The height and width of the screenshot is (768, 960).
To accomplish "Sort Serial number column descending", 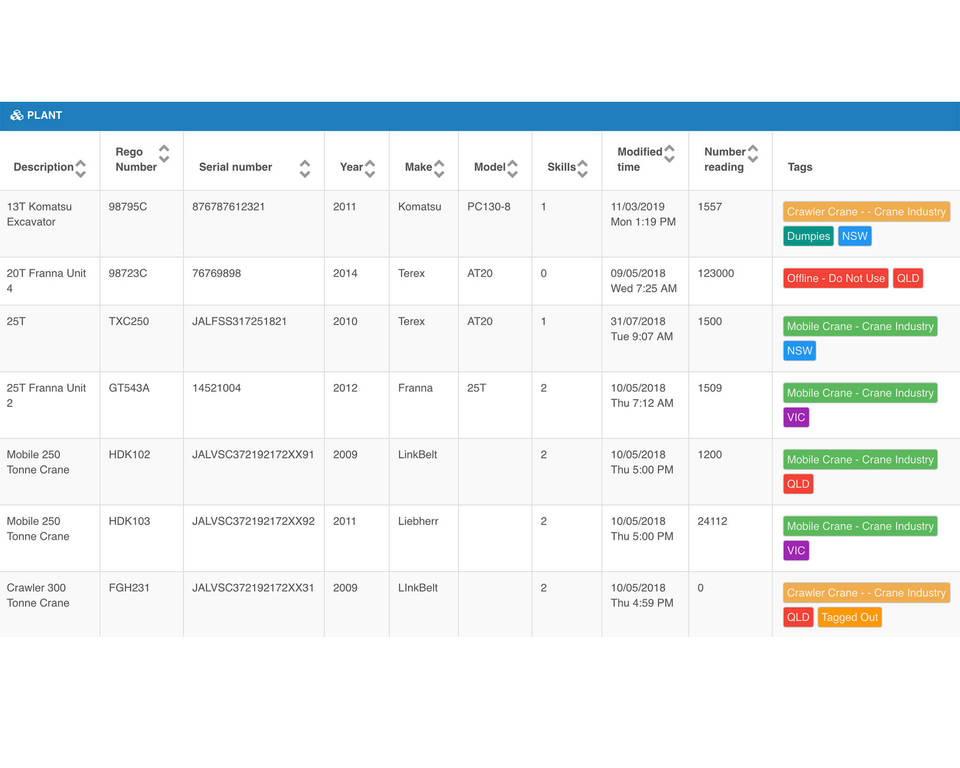I will point(305,172).
